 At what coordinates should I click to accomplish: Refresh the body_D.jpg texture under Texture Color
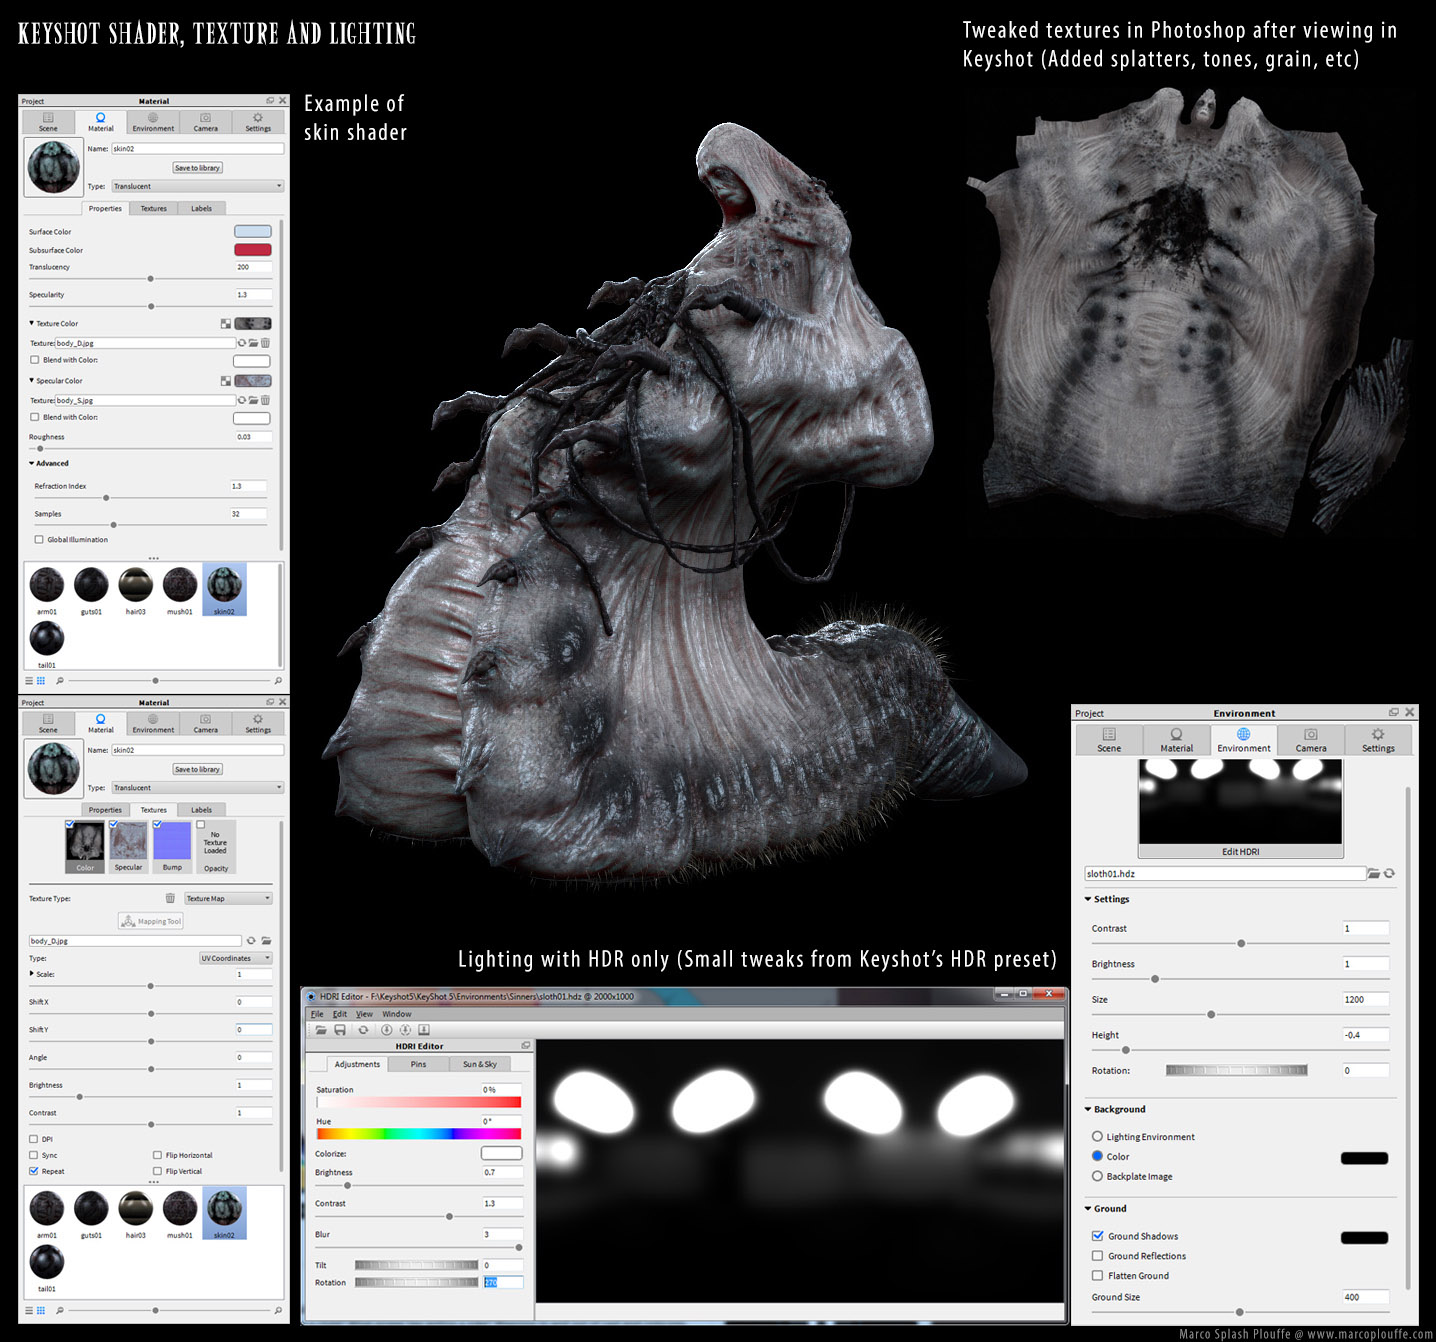pyautogui.click(x=242, y=343)
